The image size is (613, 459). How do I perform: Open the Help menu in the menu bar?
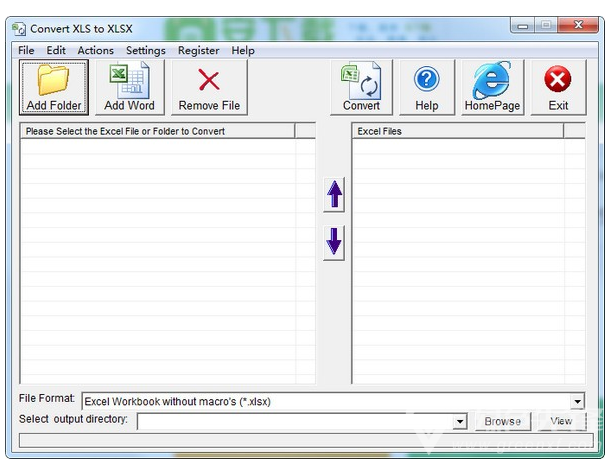(243, 50)
